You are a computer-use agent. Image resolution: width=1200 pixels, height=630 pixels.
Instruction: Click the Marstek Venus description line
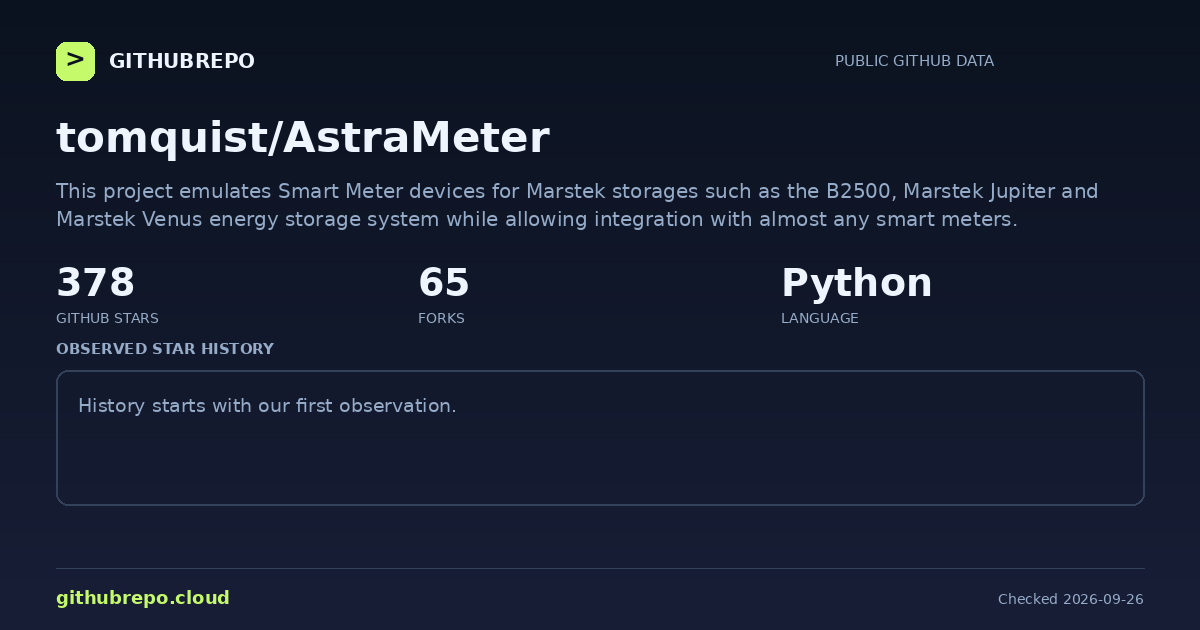537,219
